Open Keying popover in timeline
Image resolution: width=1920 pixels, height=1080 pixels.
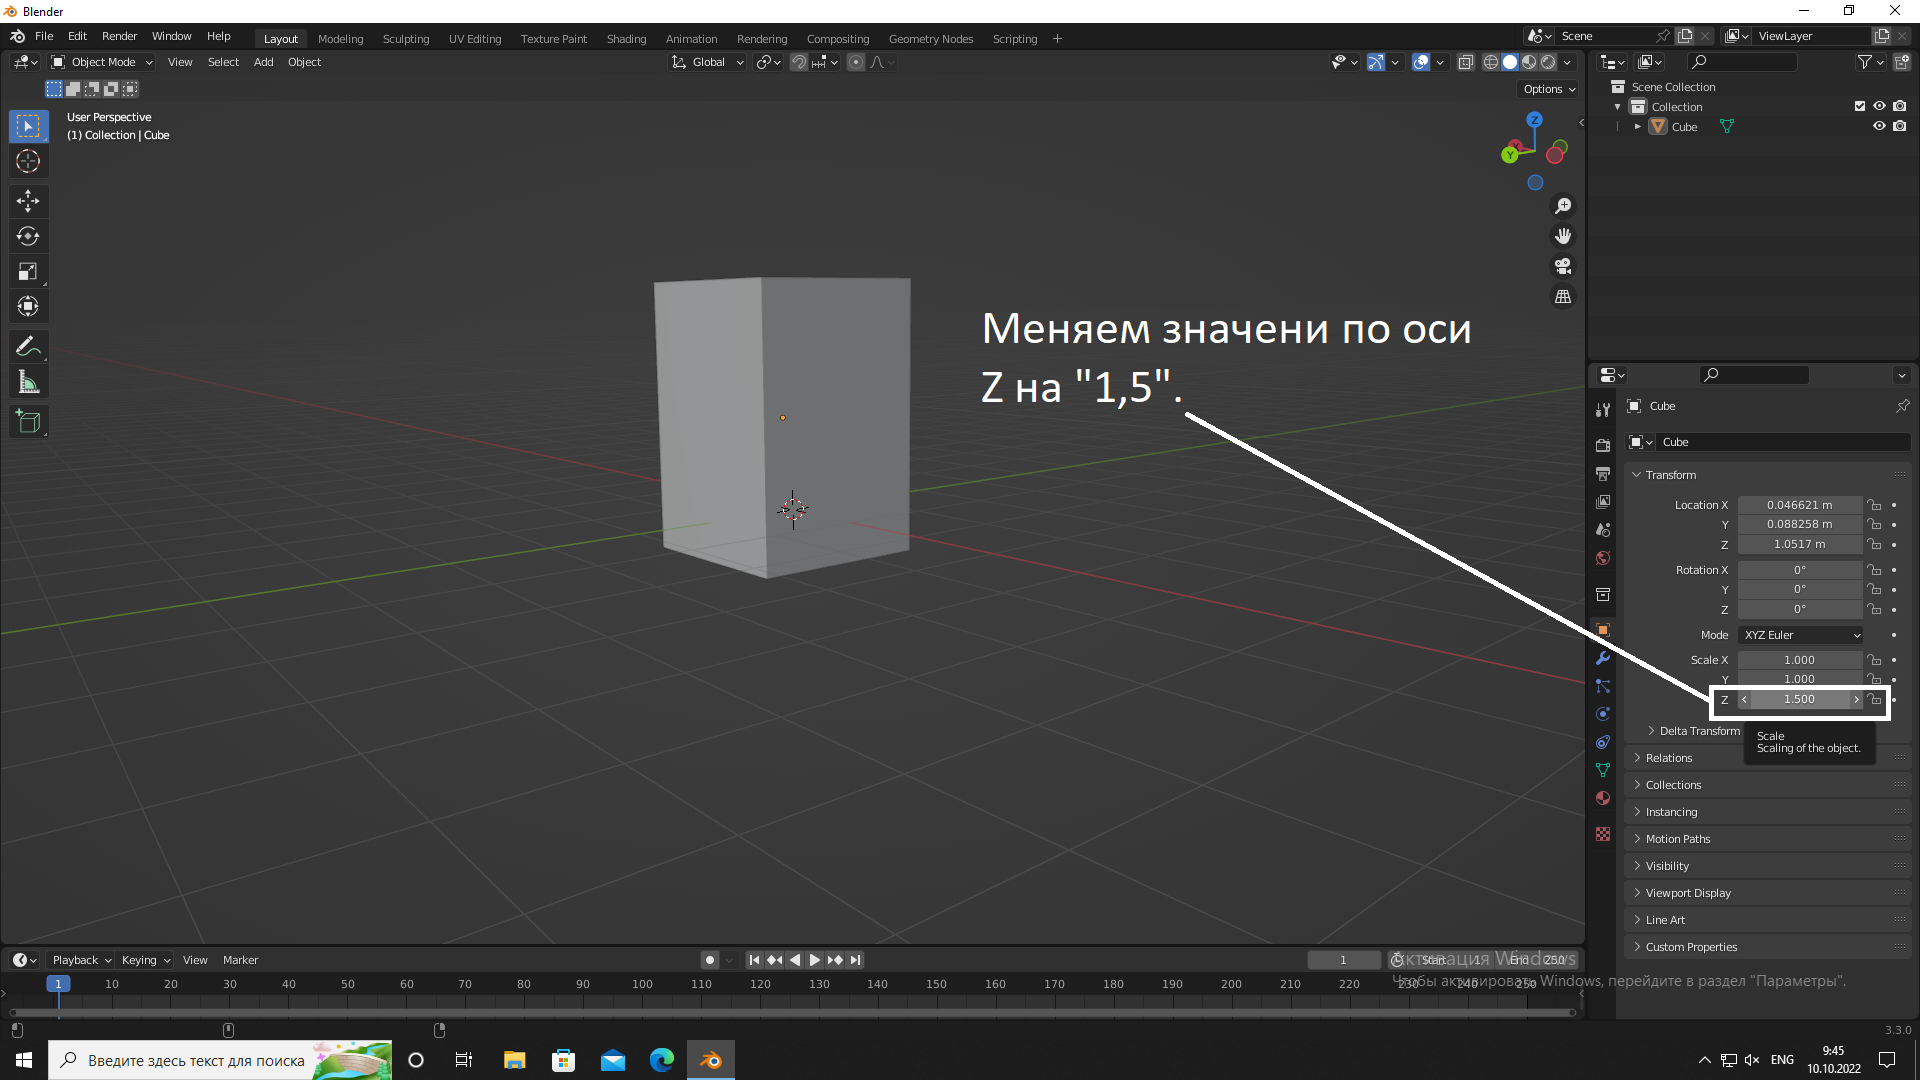pyautogui.click(x=145, y=960)
